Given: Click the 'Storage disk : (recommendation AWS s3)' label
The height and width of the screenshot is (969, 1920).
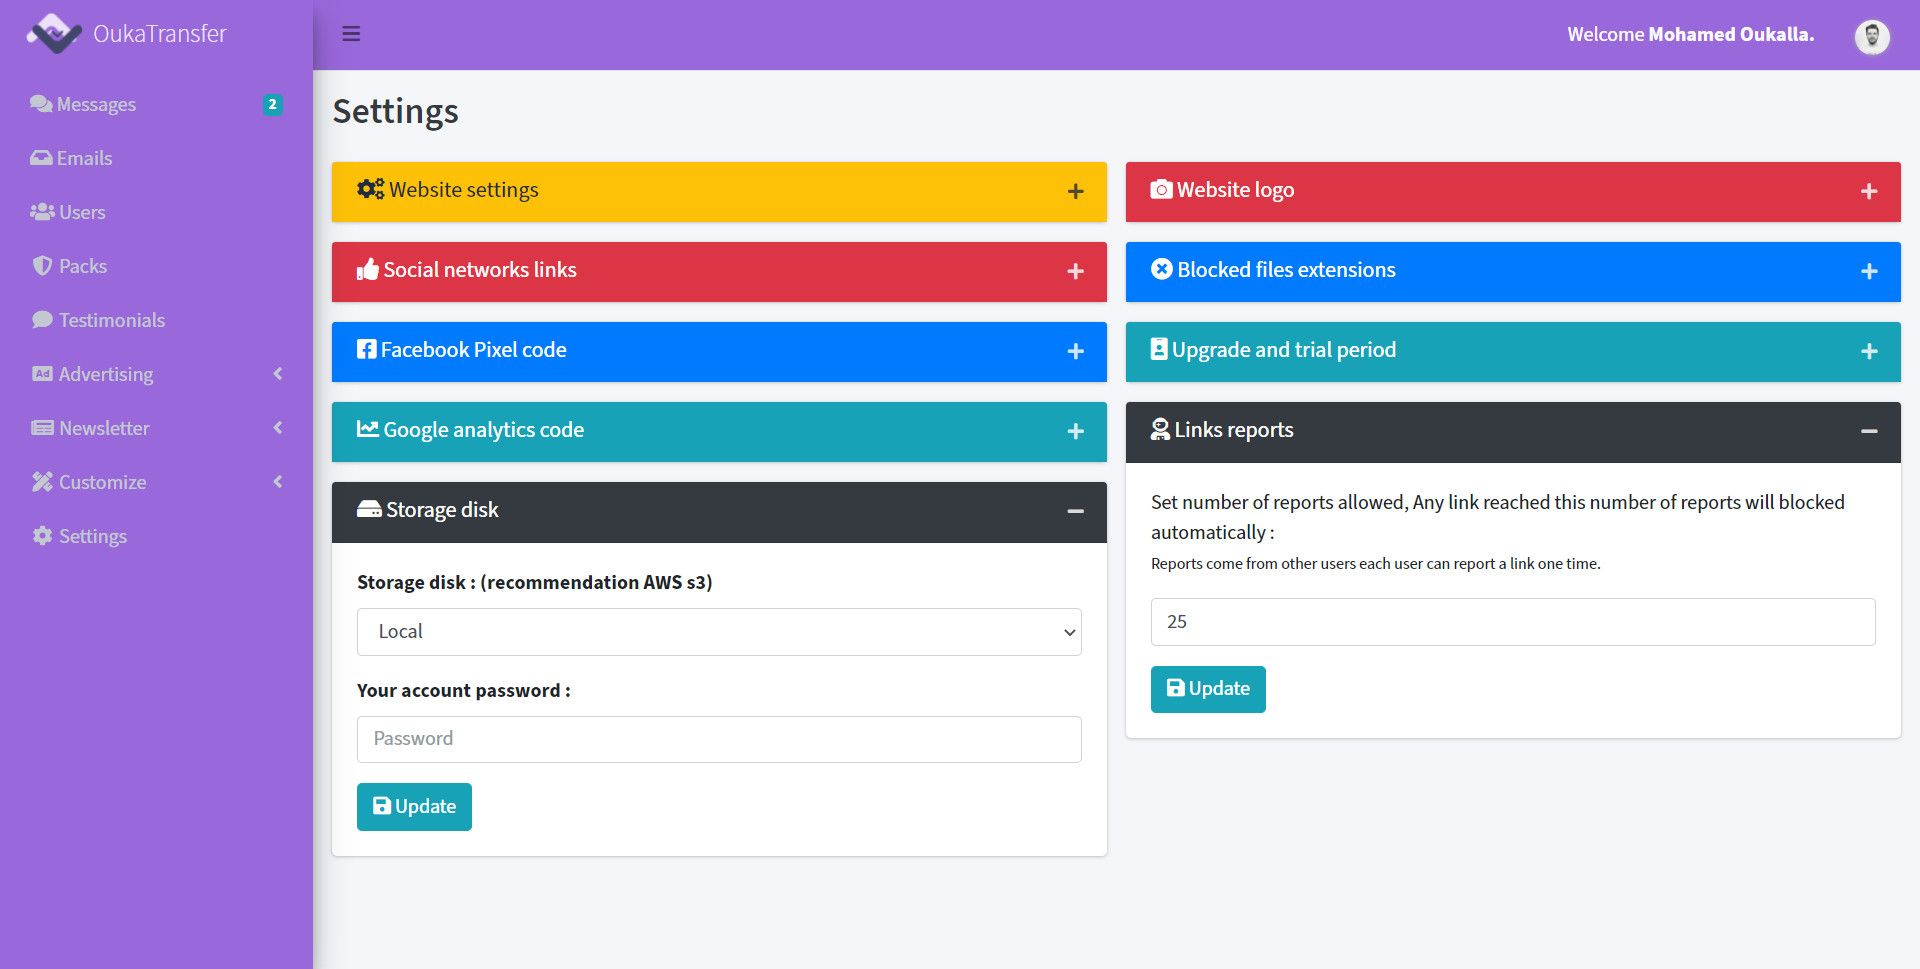Looking at the screenshot, I should [x=535, y=582].
